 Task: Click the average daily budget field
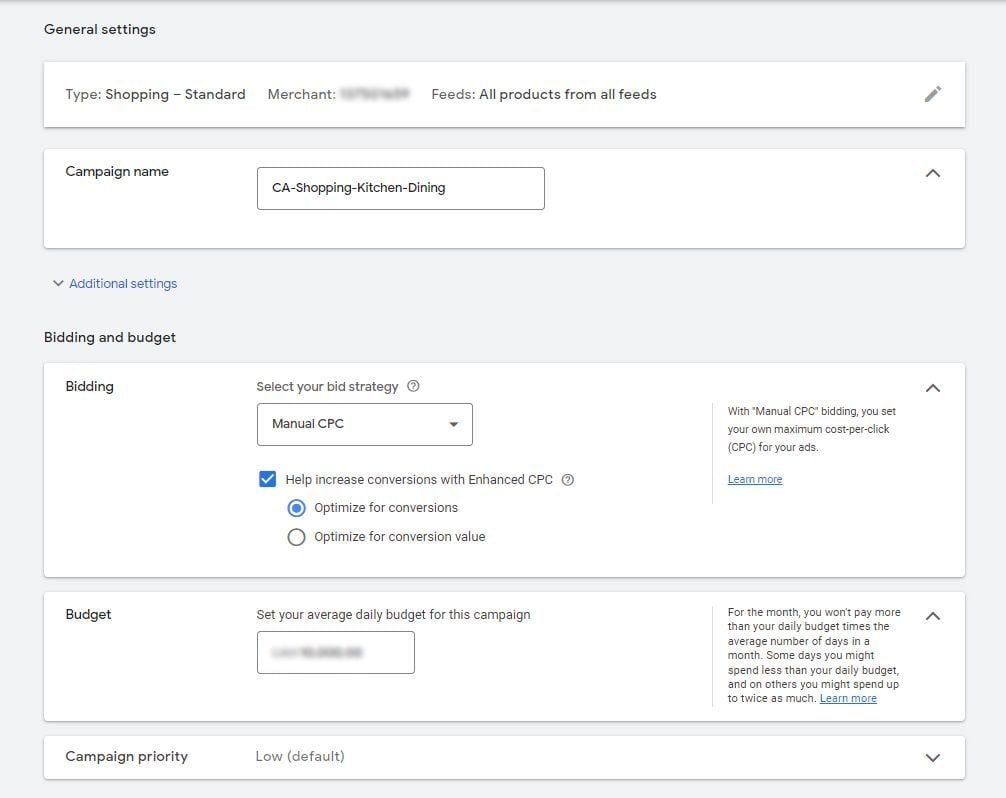coord(335,652)
